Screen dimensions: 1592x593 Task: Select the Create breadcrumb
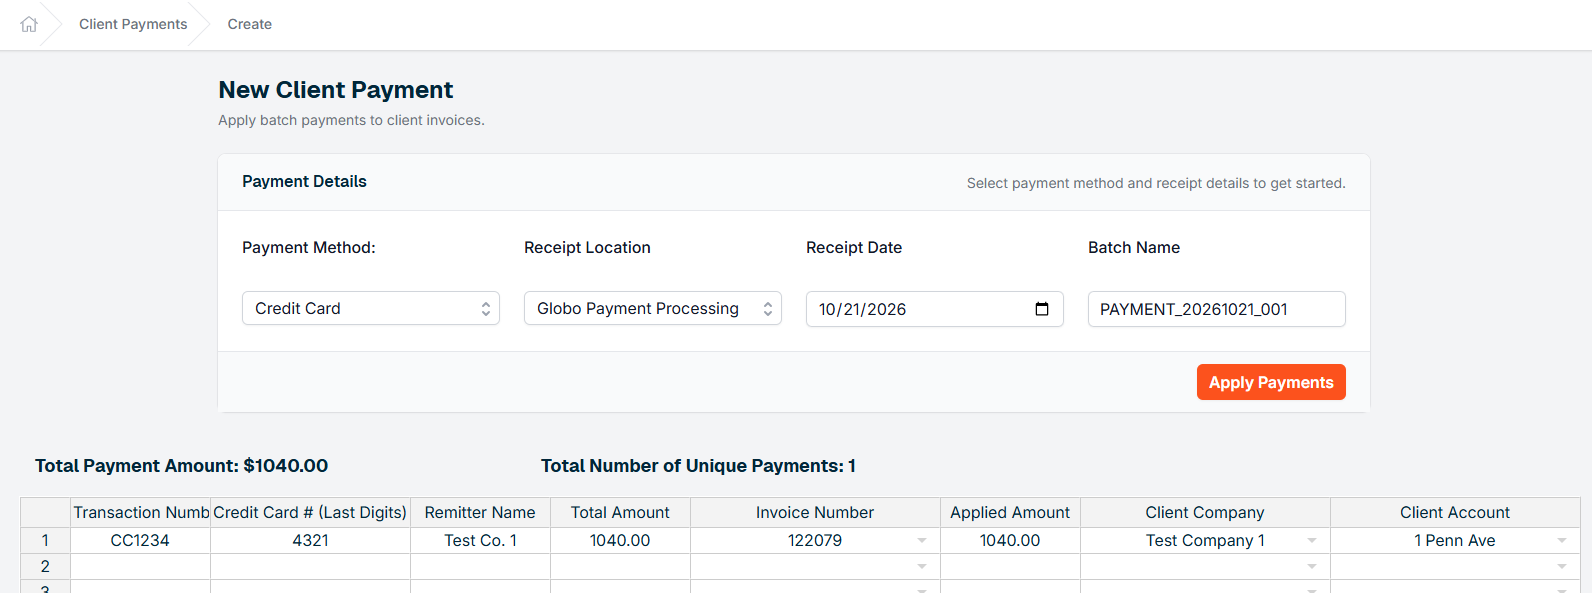pyautogui.click(x=250, y=24)
